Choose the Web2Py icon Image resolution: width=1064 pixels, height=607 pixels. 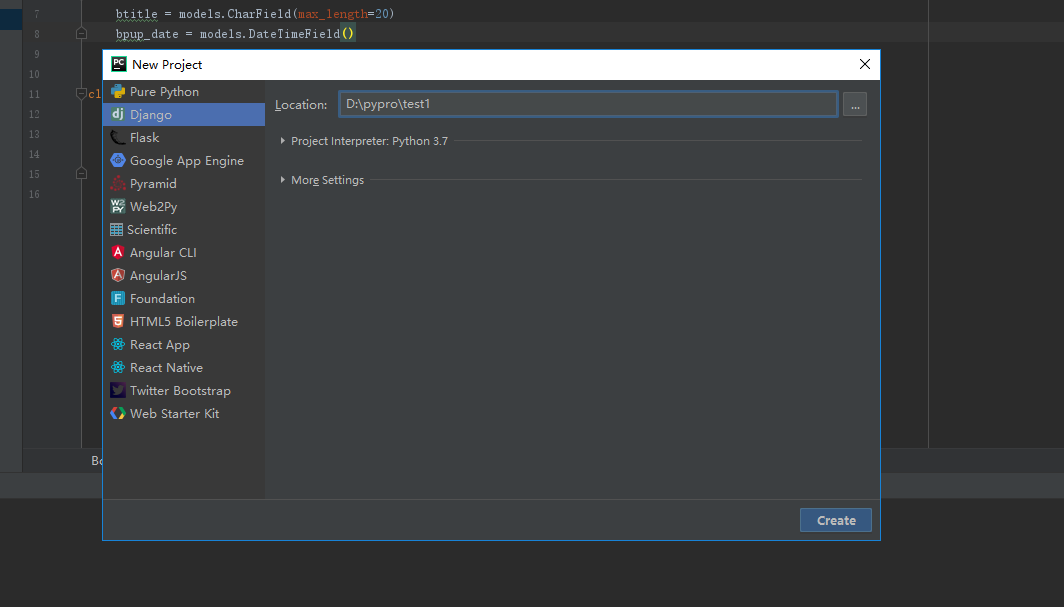coord(118,206)
